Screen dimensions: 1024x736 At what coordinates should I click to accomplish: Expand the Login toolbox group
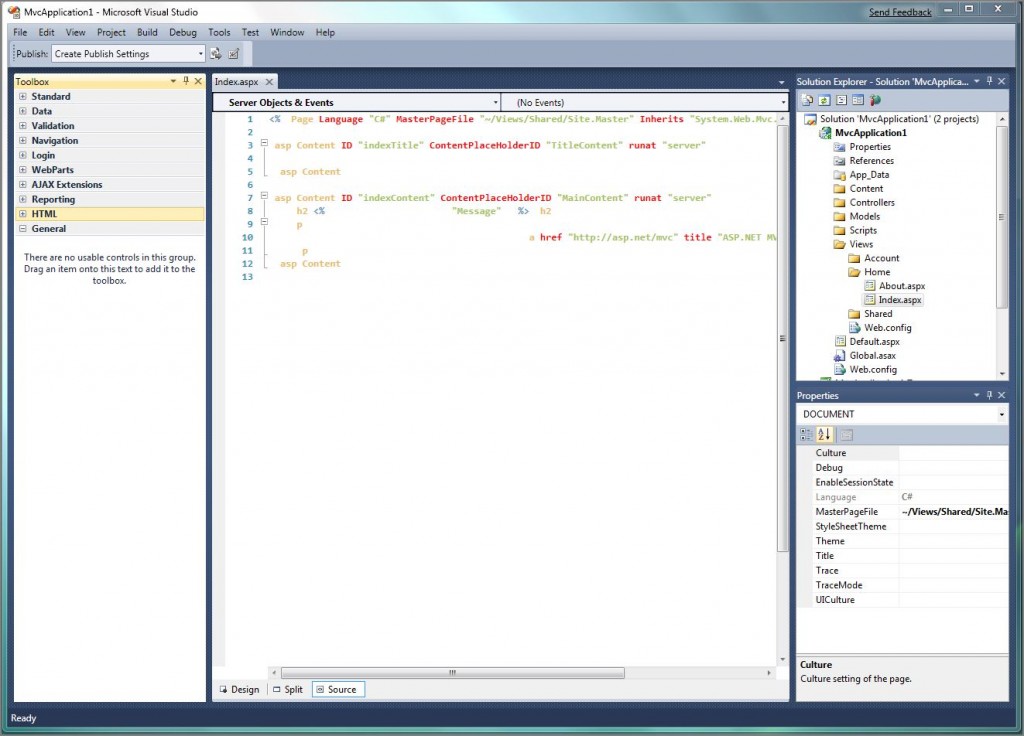(x=23, y=155)
